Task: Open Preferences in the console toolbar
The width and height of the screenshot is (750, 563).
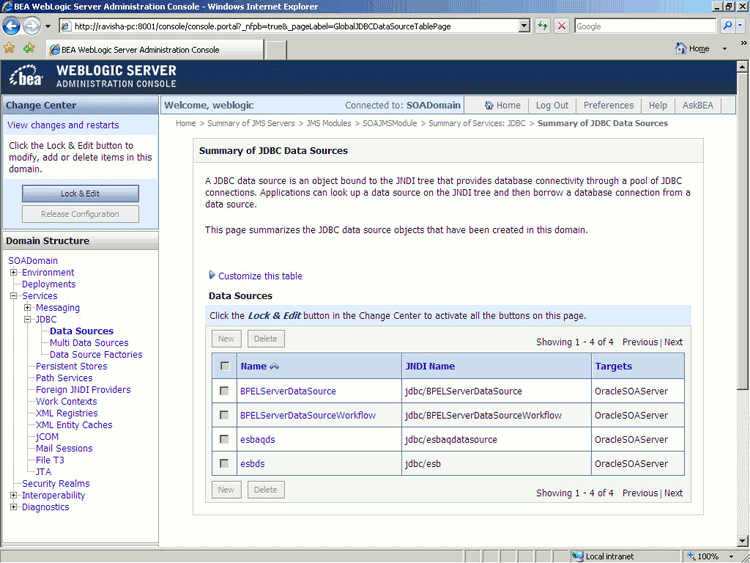Action: click(x=608, y=105)
